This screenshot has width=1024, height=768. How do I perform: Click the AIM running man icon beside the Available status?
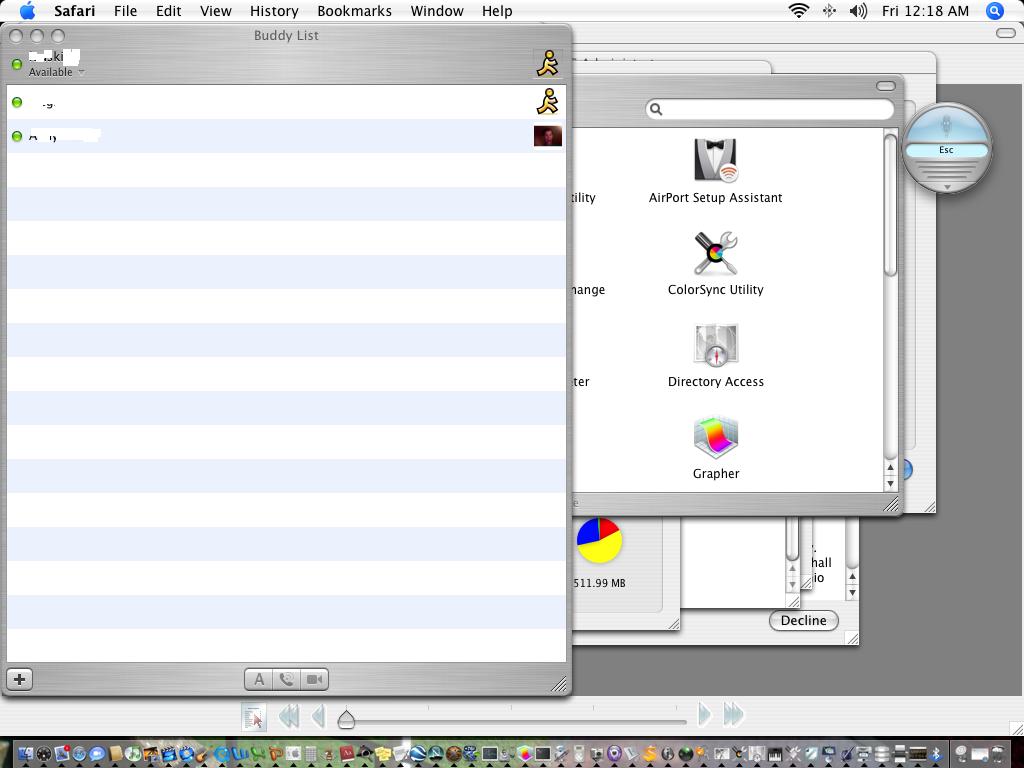(549, 64)
